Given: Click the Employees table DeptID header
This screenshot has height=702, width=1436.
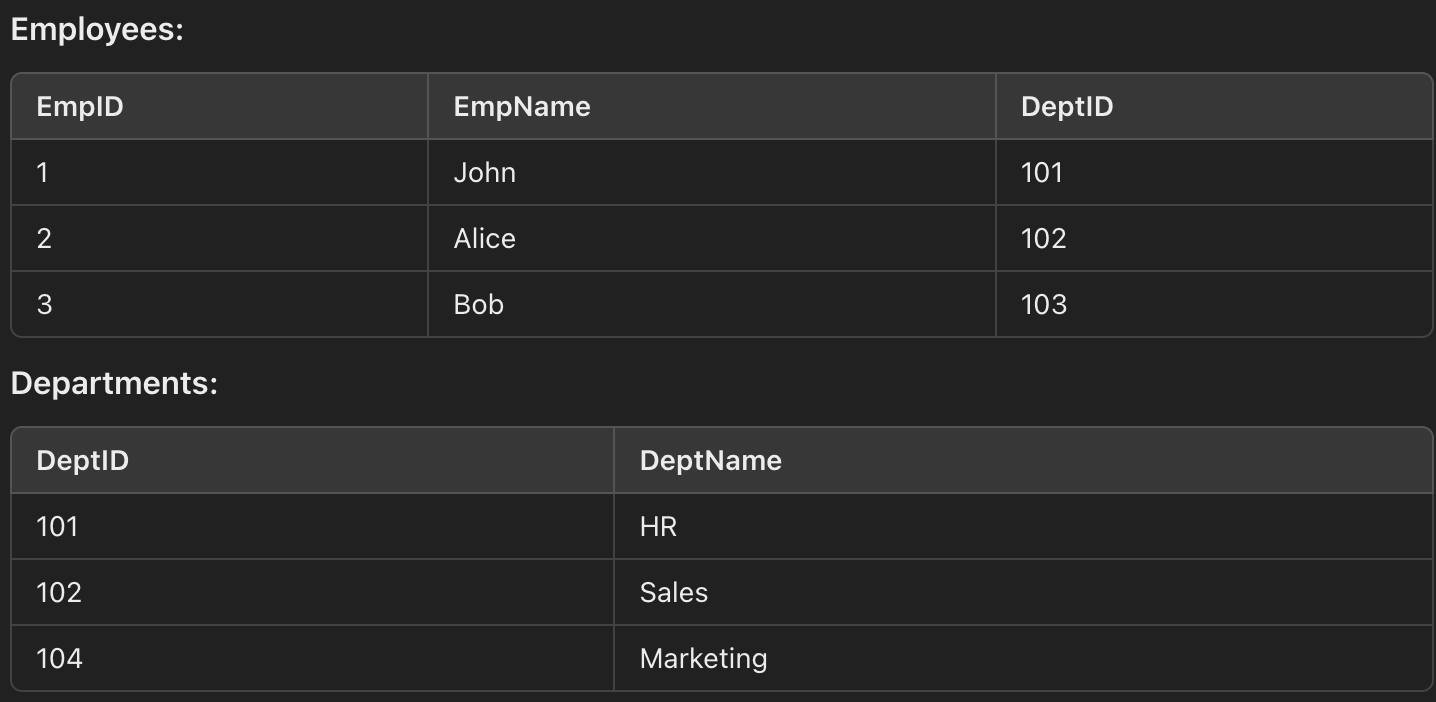Looking at the screenshot, I should (x=1067, y=107).
